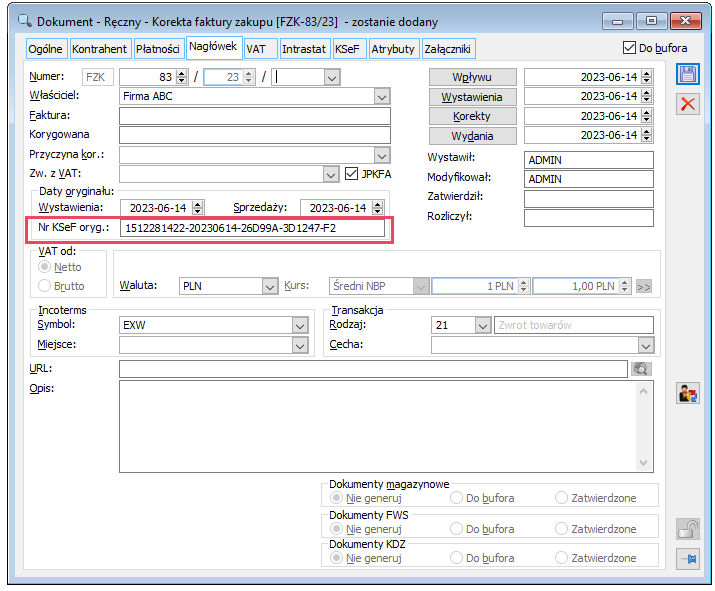Click the Korygowana input field
Screen dimensions: 715x591
point(255,135)
